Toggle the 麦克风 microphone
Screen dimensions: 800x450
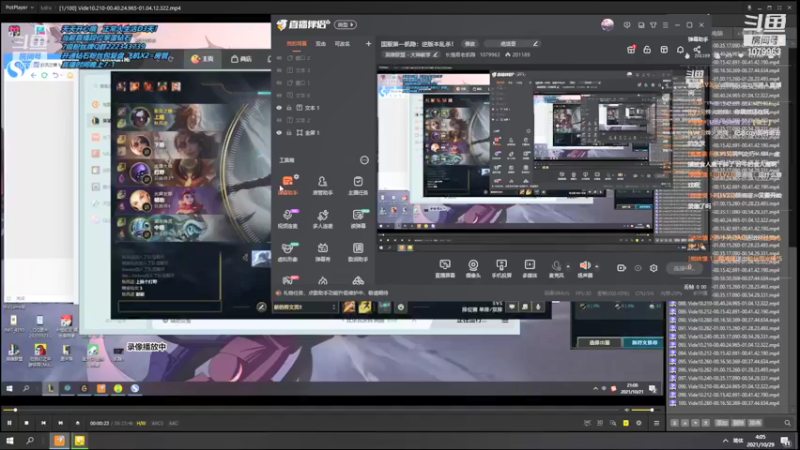556,268
